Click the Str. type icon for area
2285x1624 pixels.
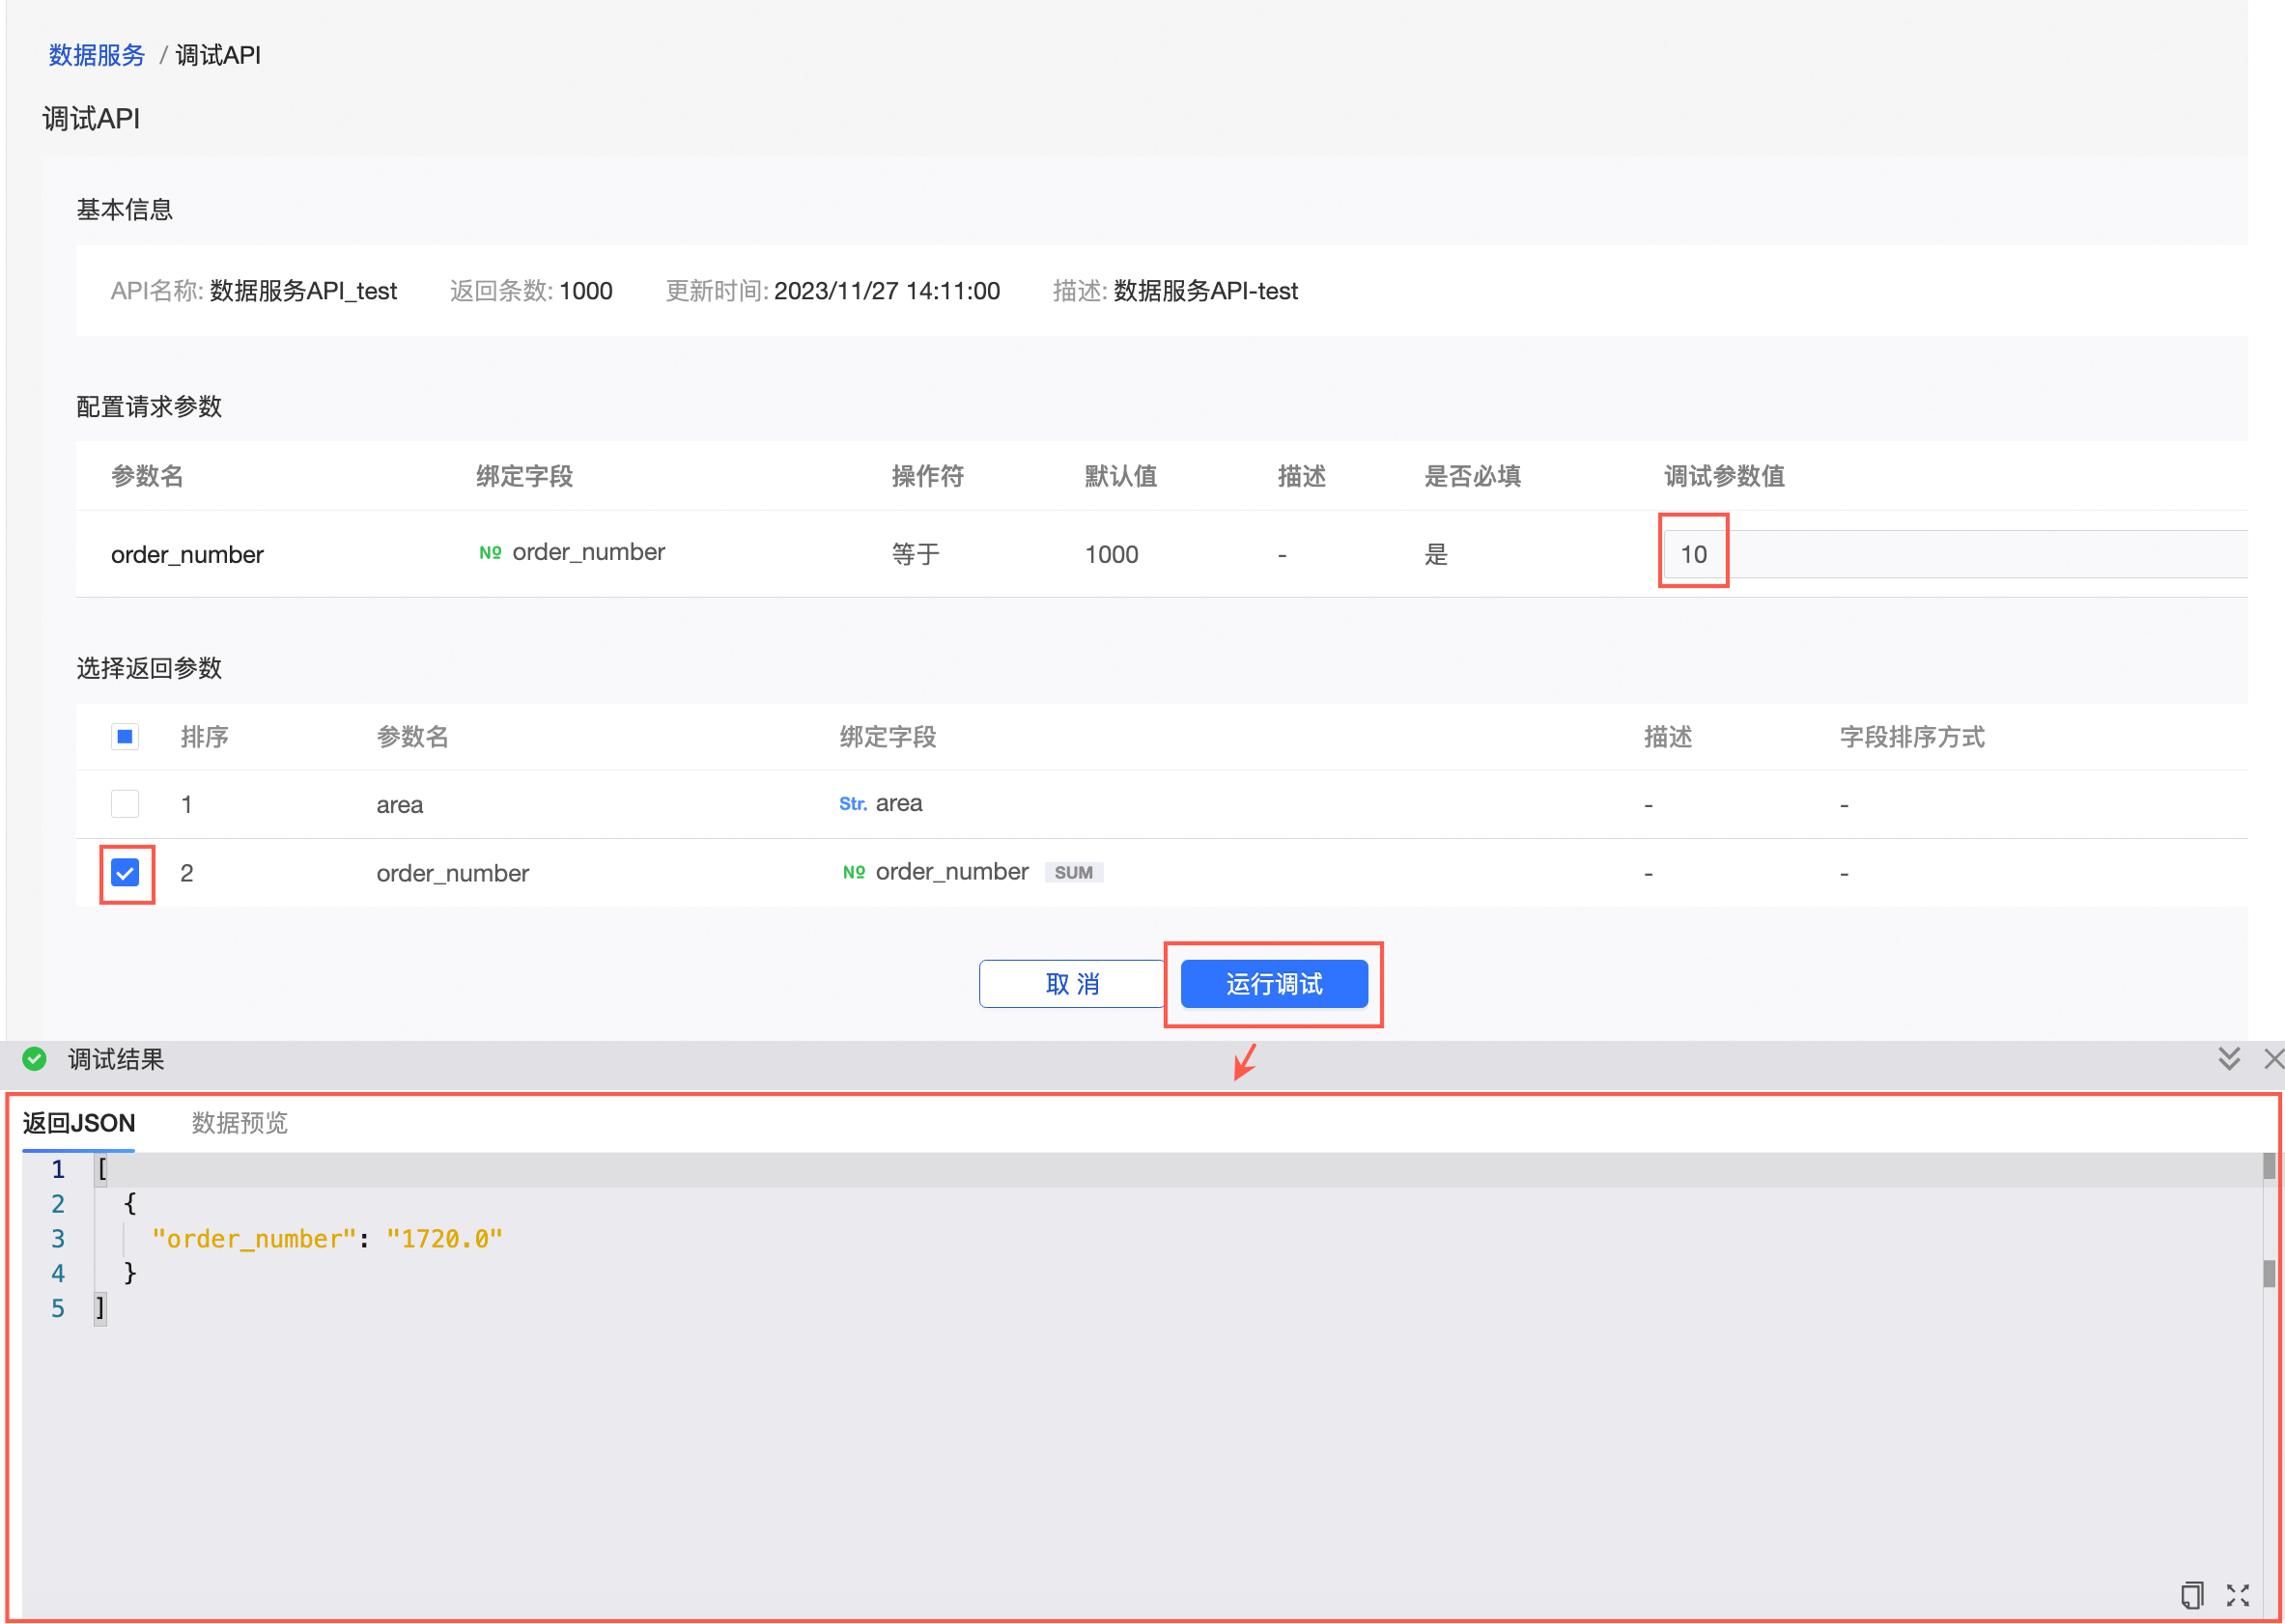[852, 804]
